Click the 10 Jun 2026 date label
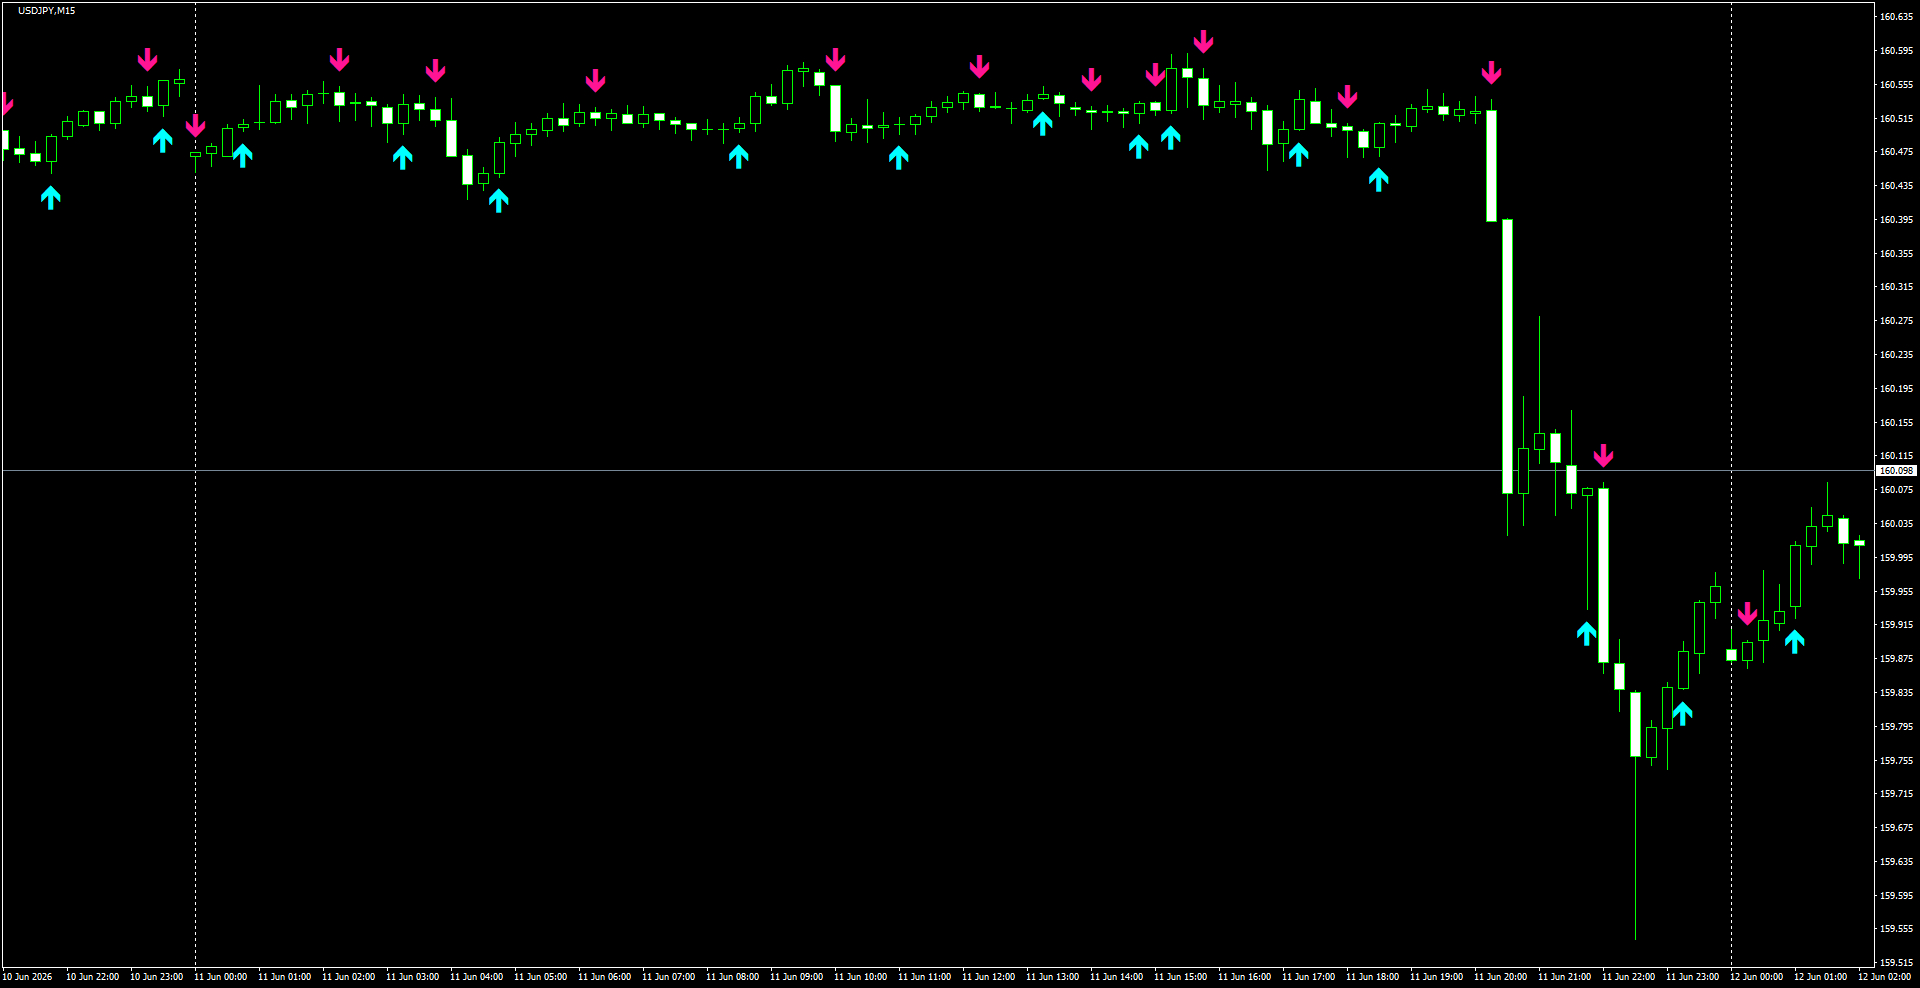The image size is (1920, 988). point(27,977)
